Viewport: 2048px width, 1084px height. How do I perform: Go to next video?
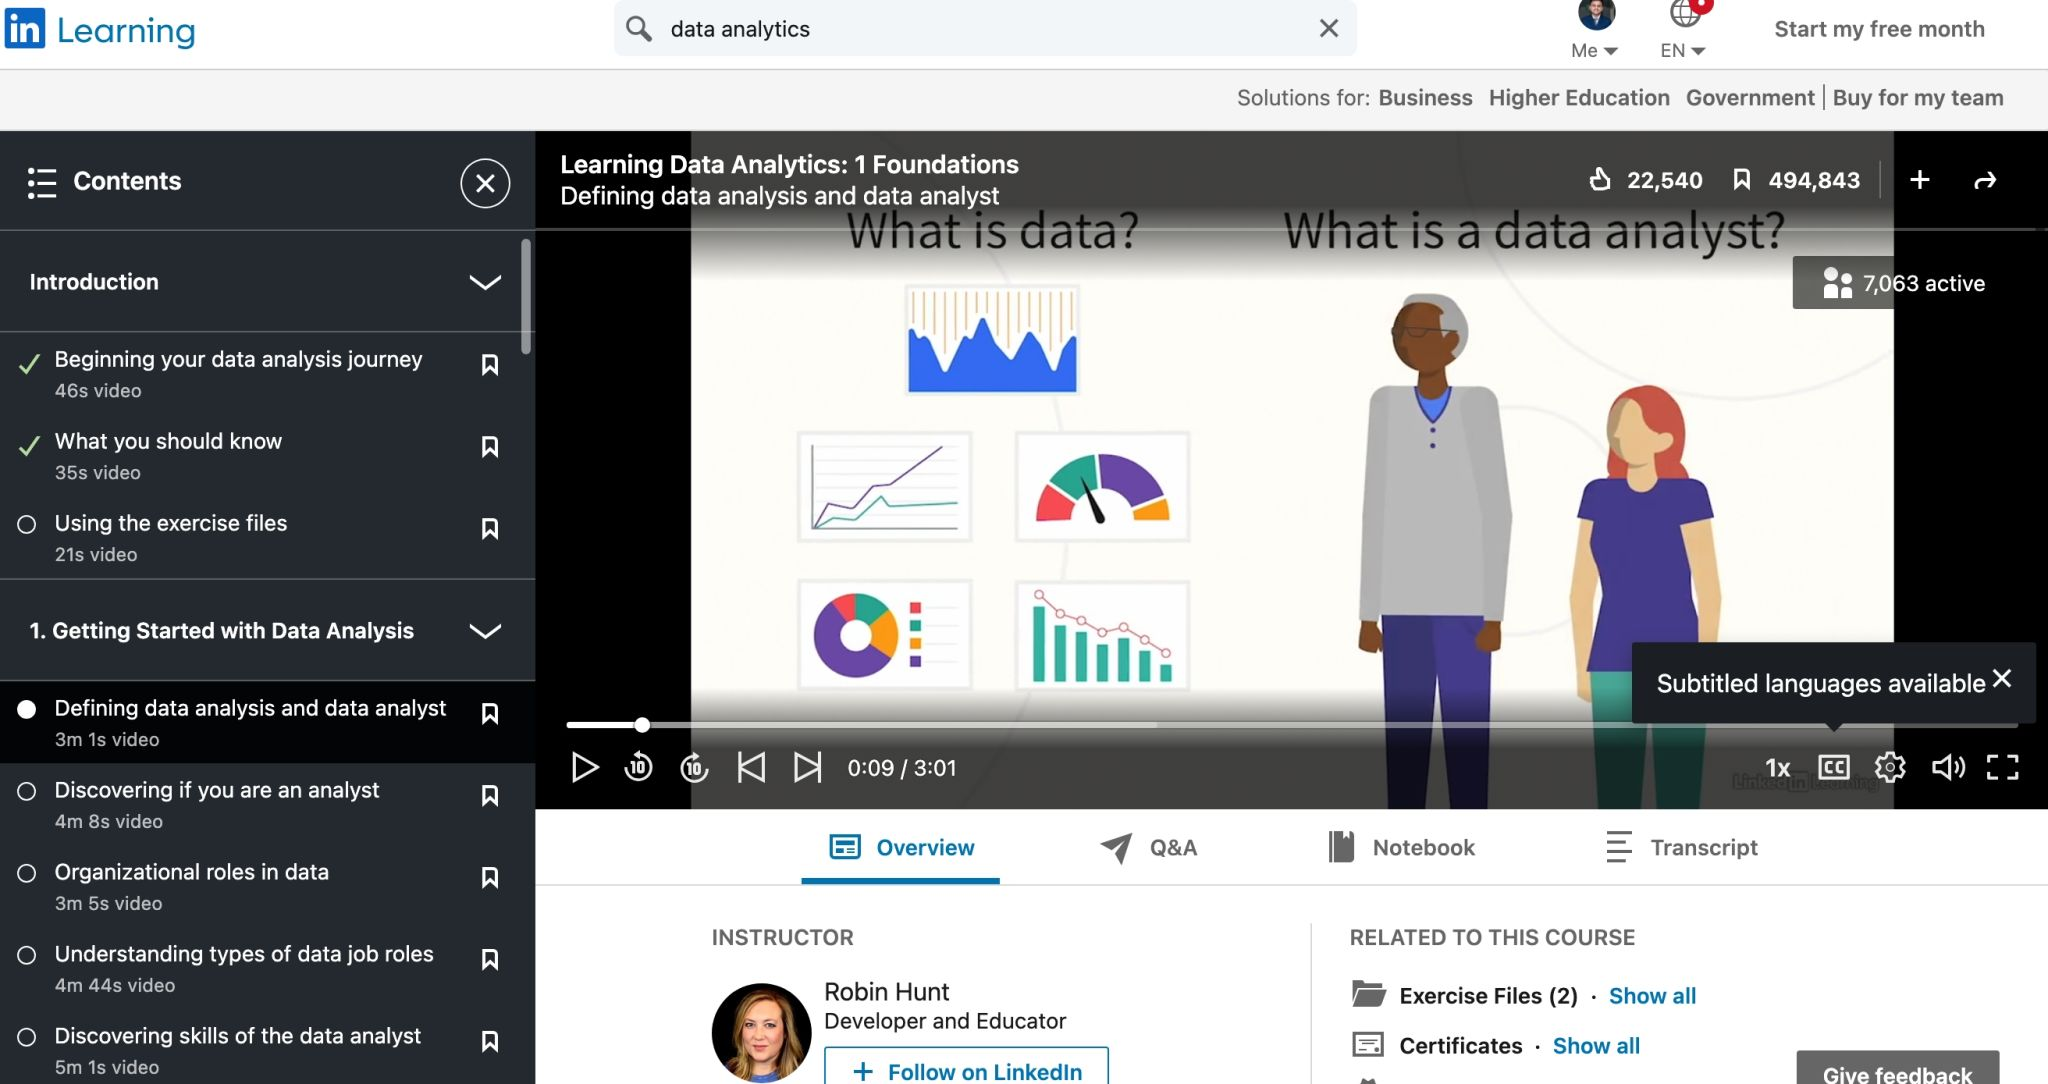[x=807, y=768]
